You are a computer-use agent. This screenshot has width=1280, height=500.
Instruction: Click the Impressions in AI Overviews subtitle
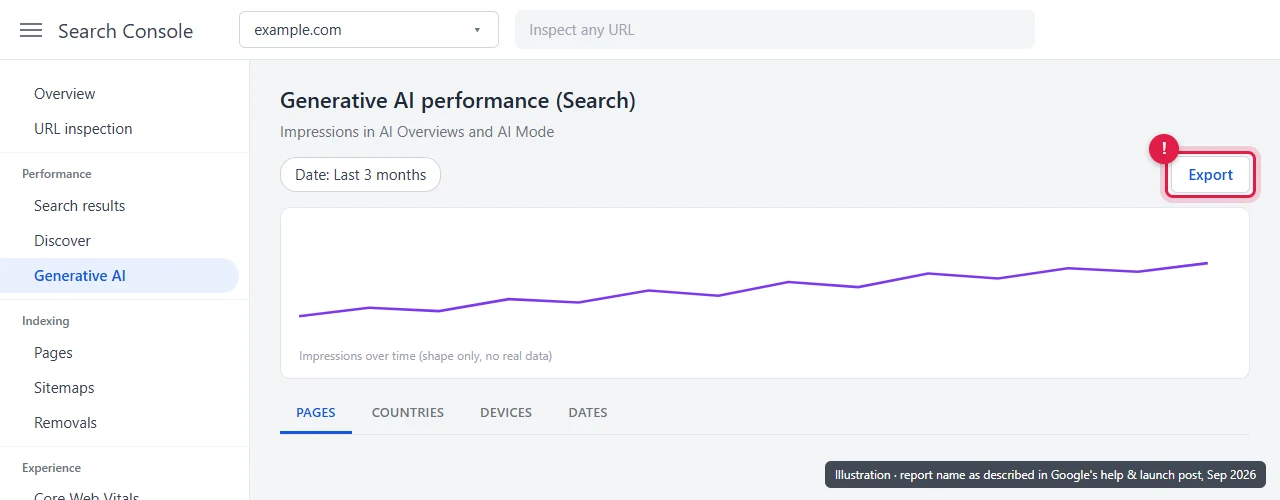(417, 132)
